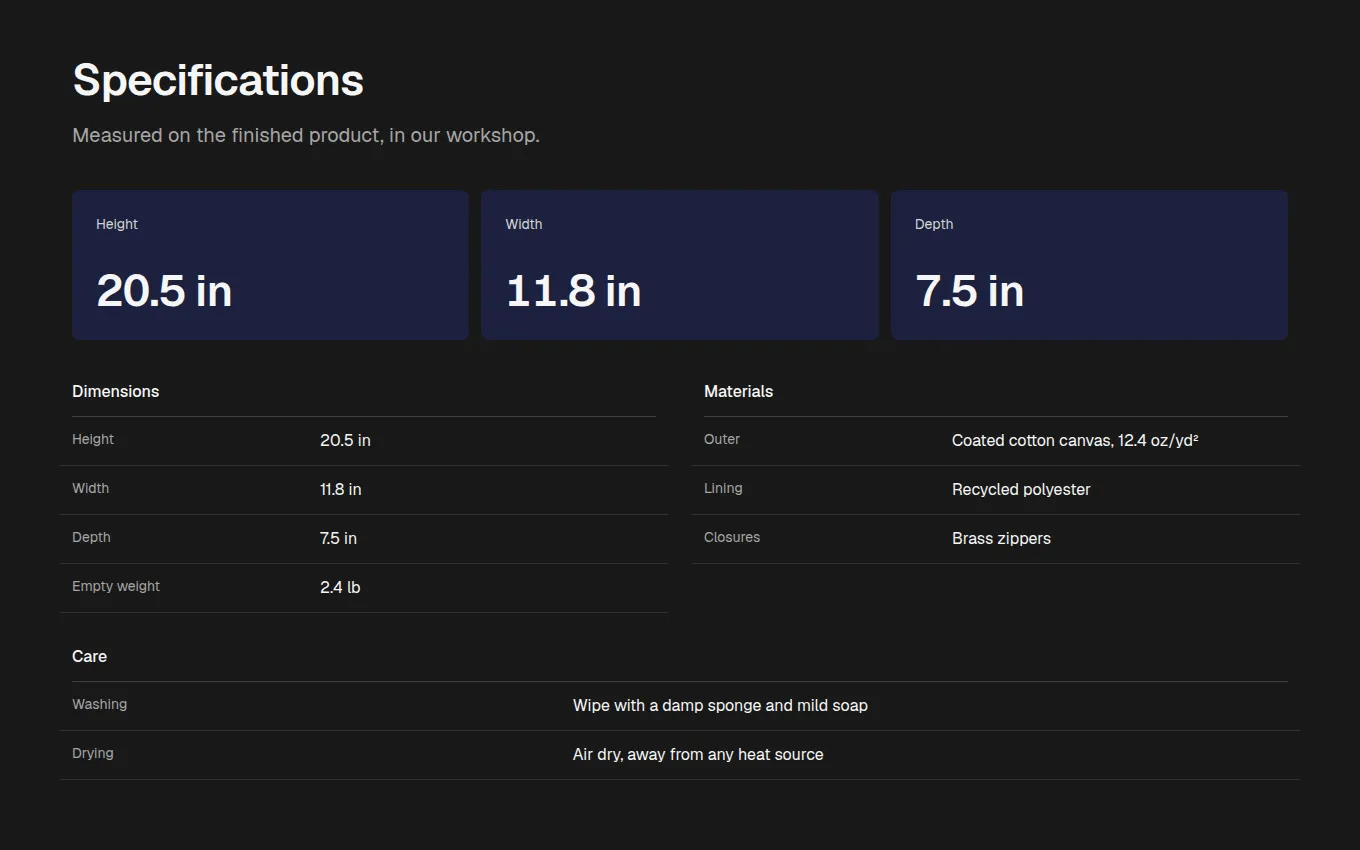Select the 'Recycled polyester' value
Viewport: 1360px width, 850px height.
(x=1021, y=489)
